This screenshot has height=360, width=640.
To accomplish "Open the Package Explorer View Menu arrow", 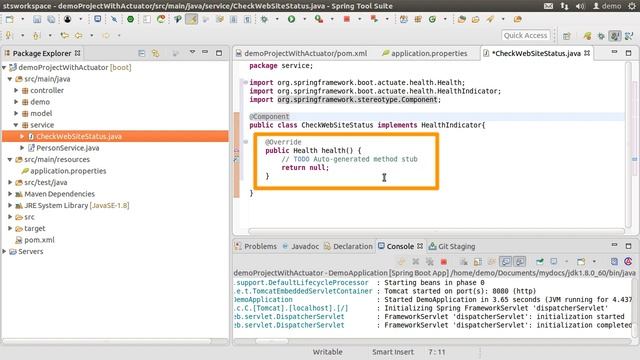I will pyautogui.click(x=192, y=53).
